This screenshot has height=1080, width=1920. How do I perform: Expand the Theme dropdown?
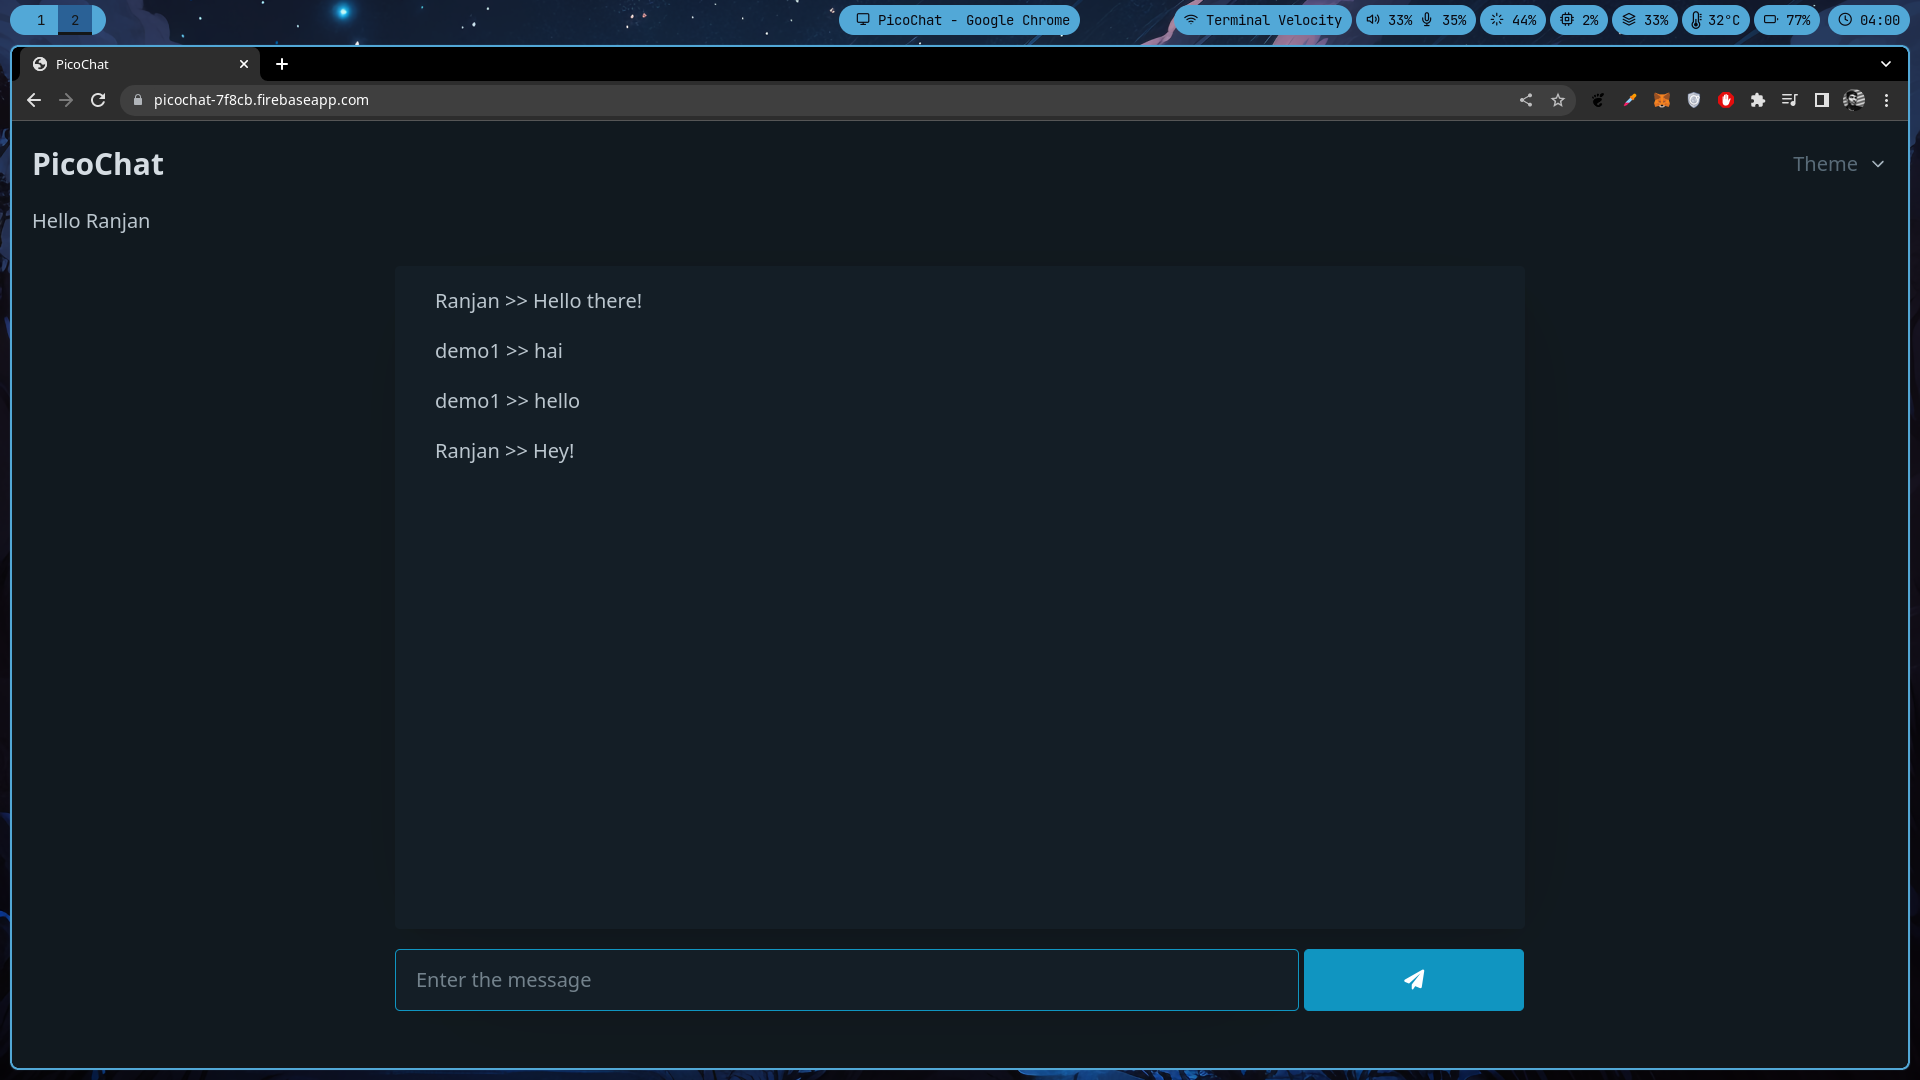point(1838,164)
